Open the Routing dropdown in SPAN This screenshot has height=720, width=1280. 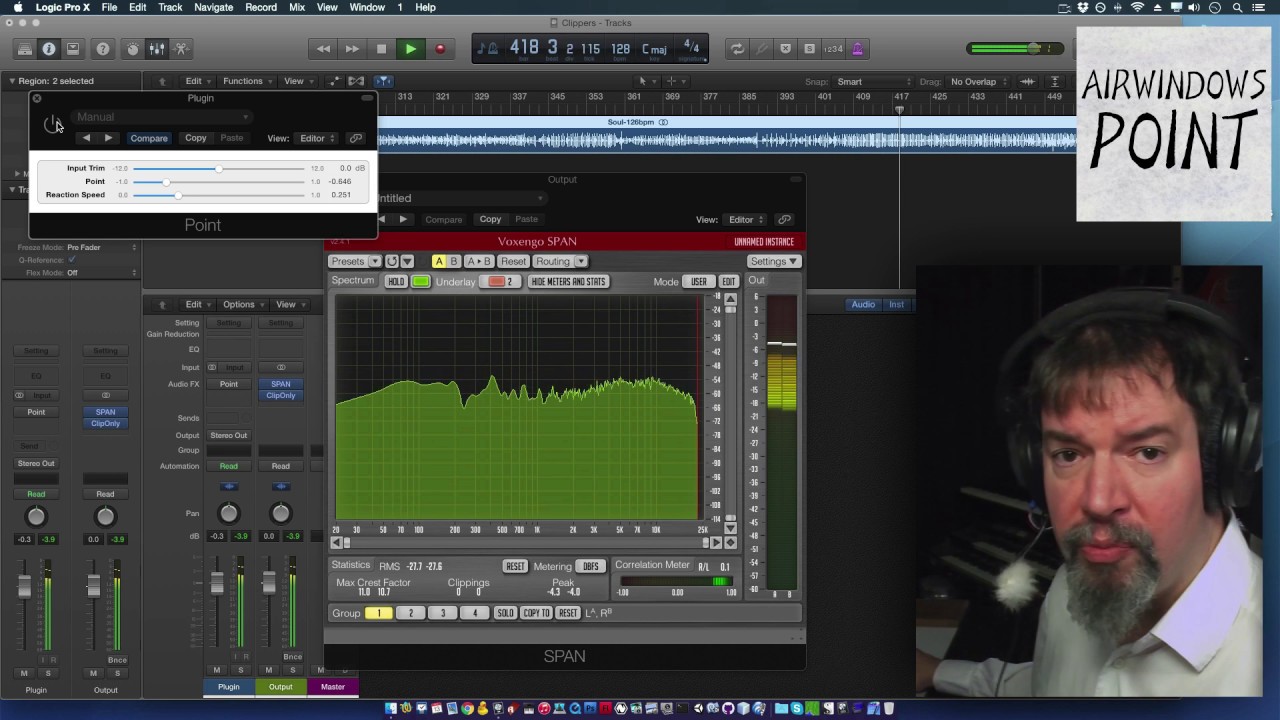(560, 261)
